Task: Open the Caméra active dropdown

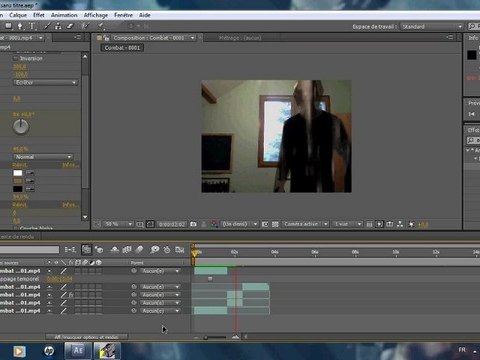Action: (x=305, y=224)
